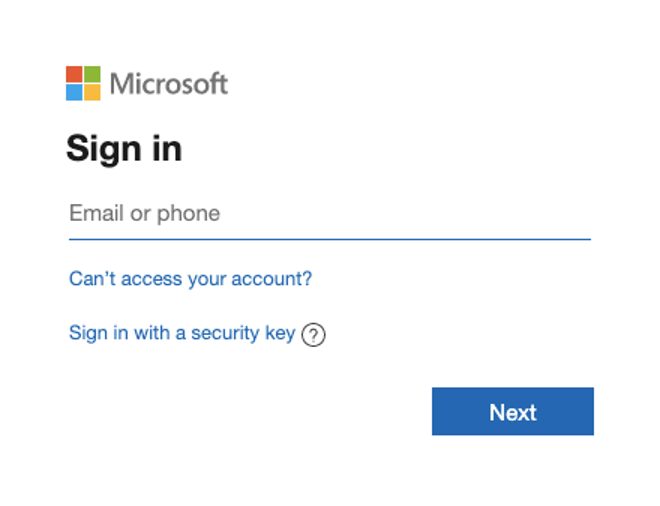
Task: Click the Email or phone placeholder text
Action: [144, 213]
